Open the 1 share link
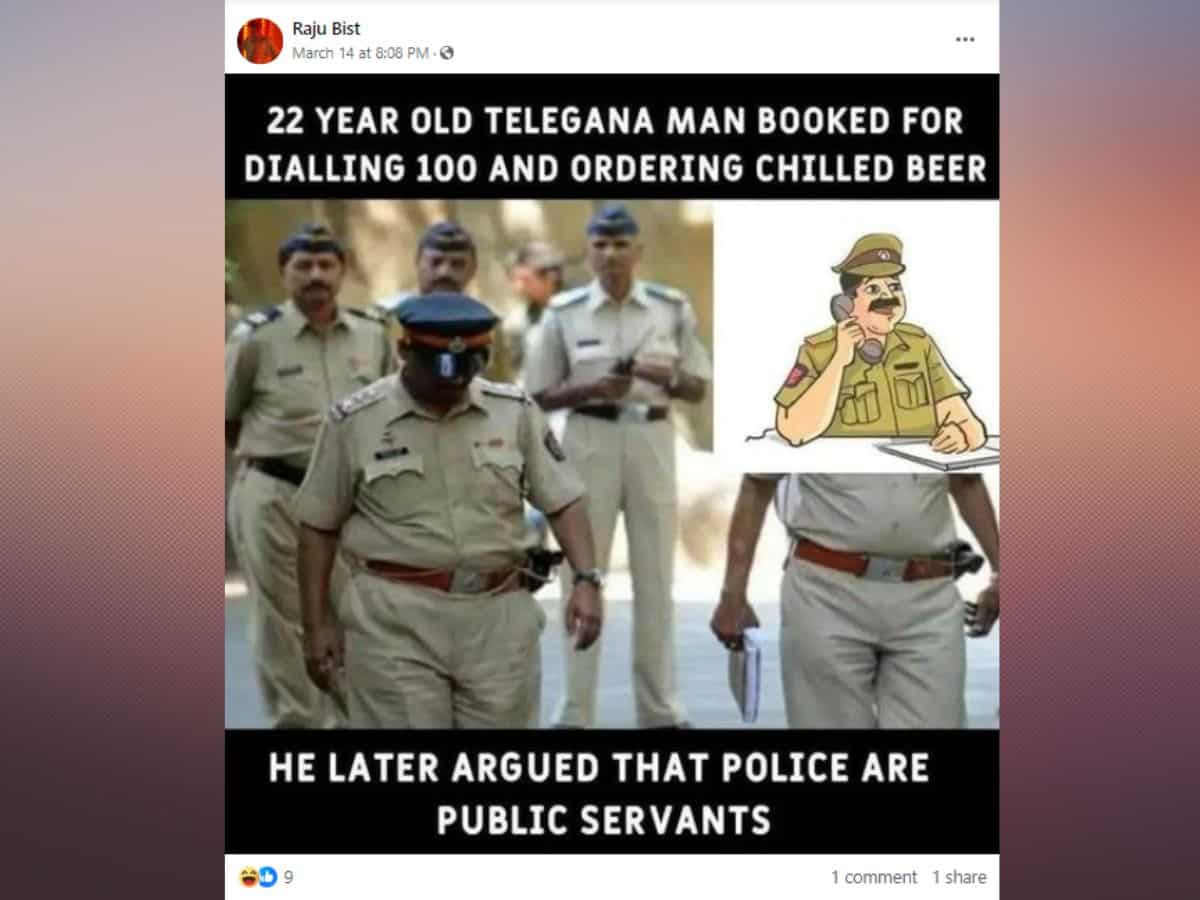The width and height of the screenshot is (1200, 900). tap(959, 877)
